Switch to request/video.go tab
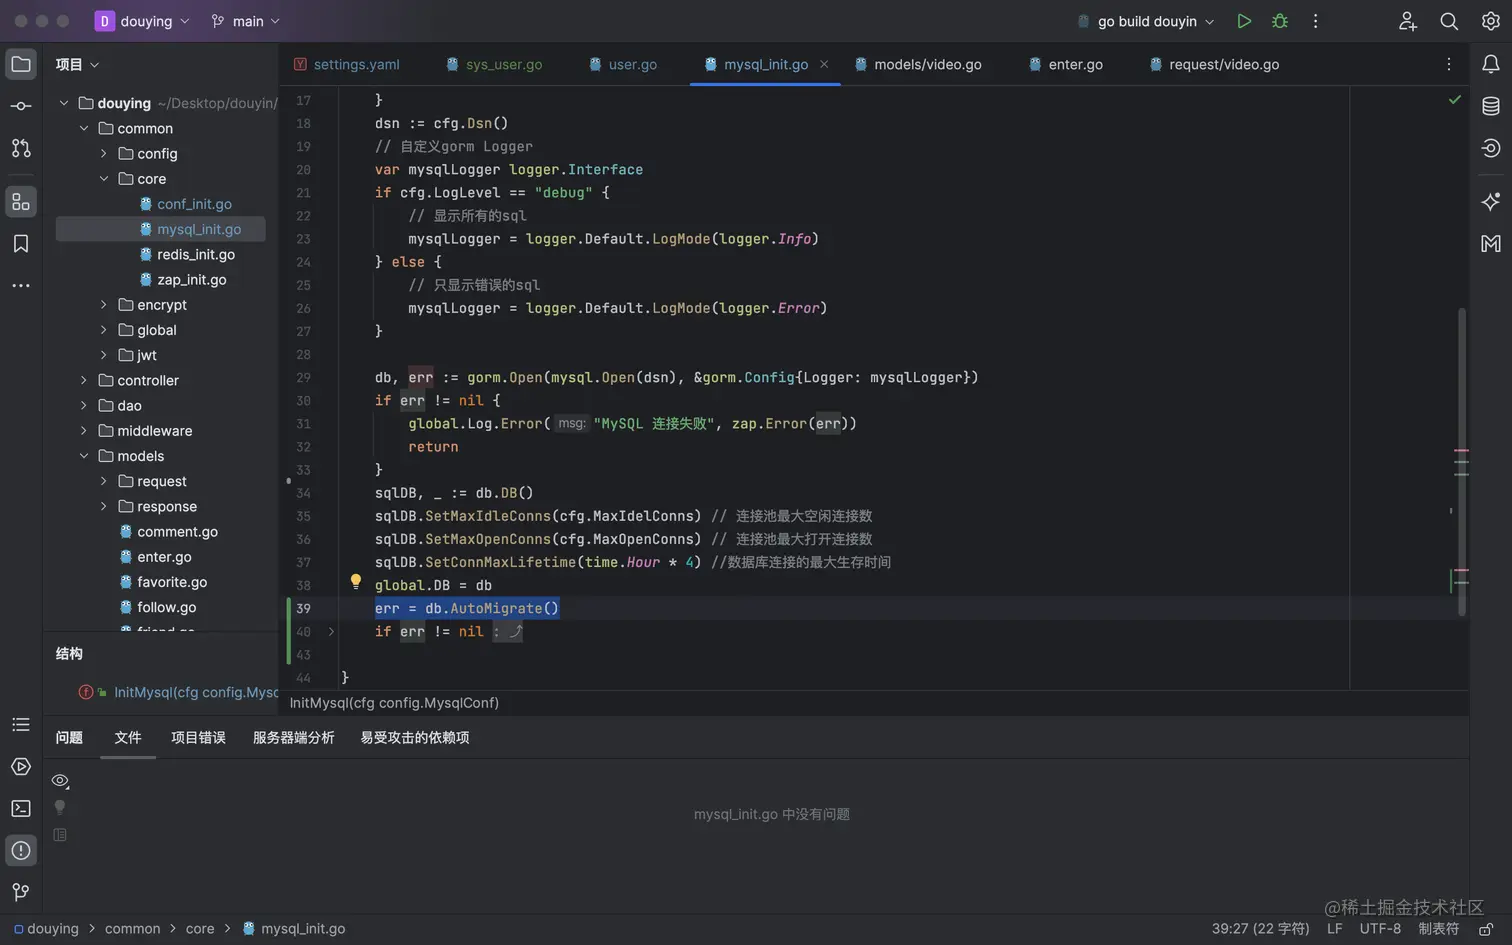The width and height of the screenshot is (1512, 945). [1215, 64]
